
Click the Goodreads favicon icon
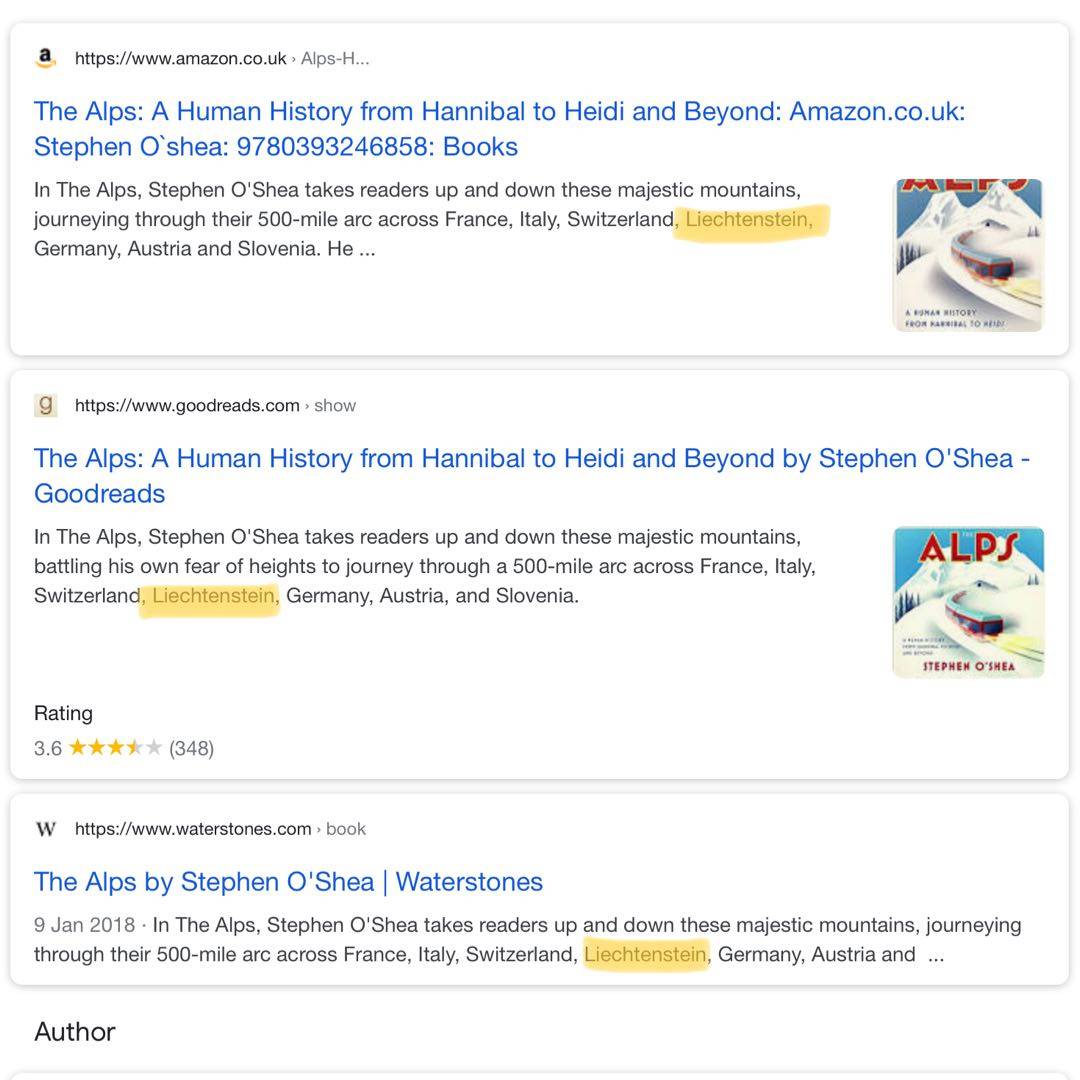point(45,405)
